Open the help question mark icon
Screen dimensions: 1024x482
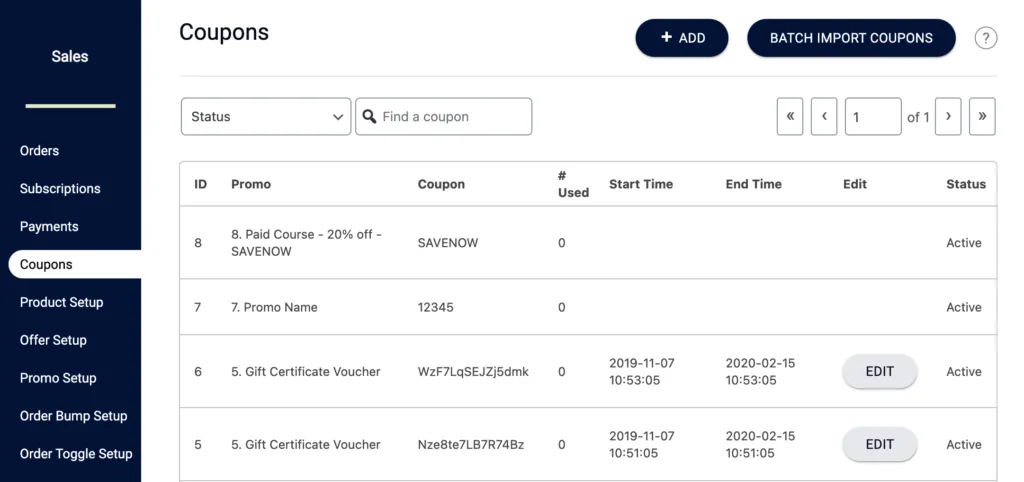click(x=985, y=39)
